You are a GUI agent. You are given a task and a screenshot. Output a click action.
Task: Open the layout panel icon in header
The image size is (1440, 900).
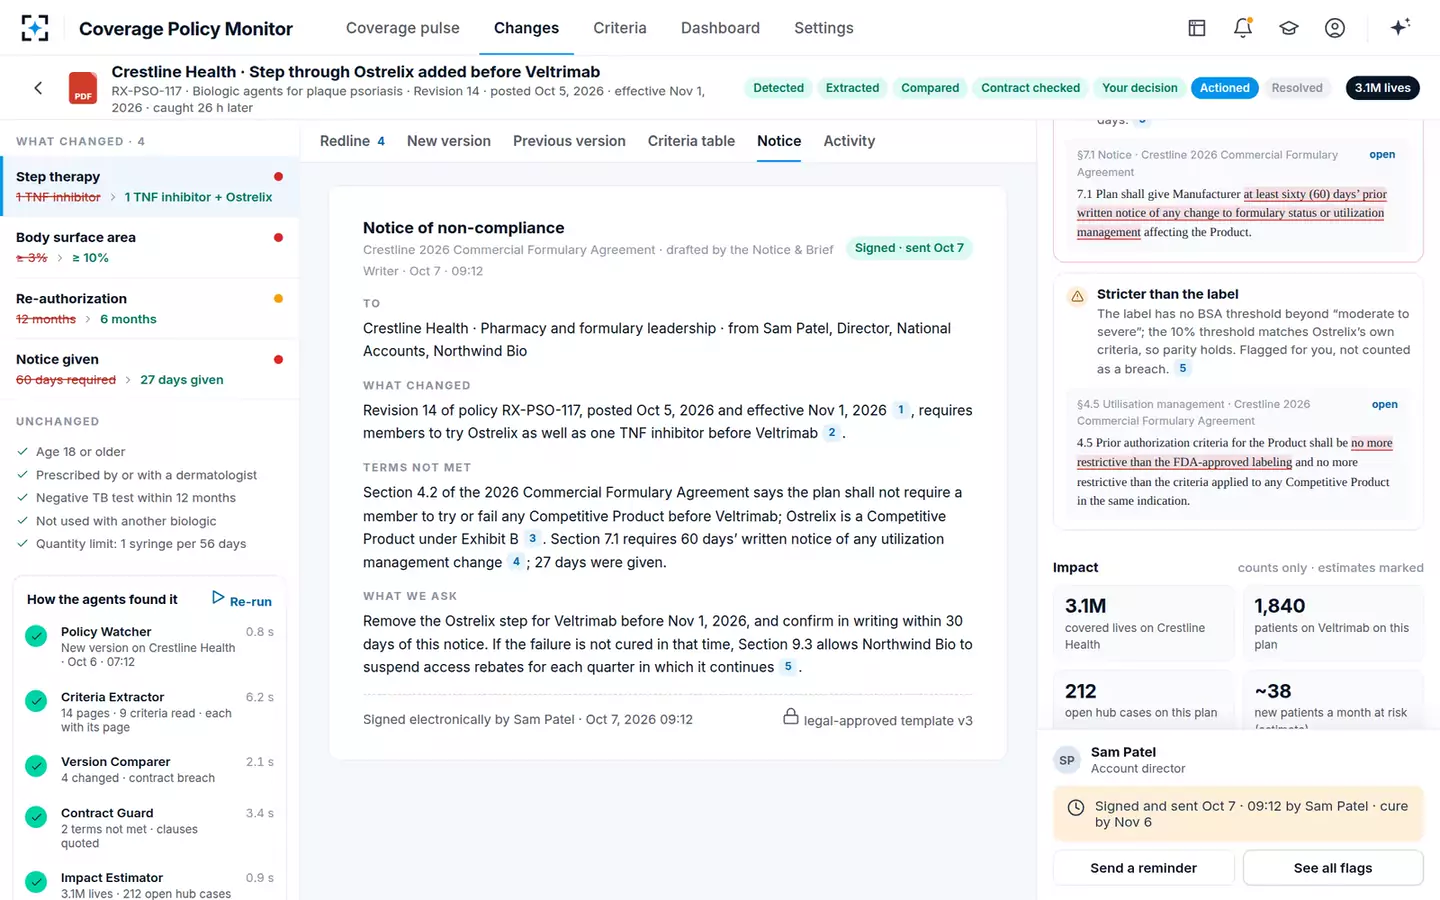coord(1196,28)
